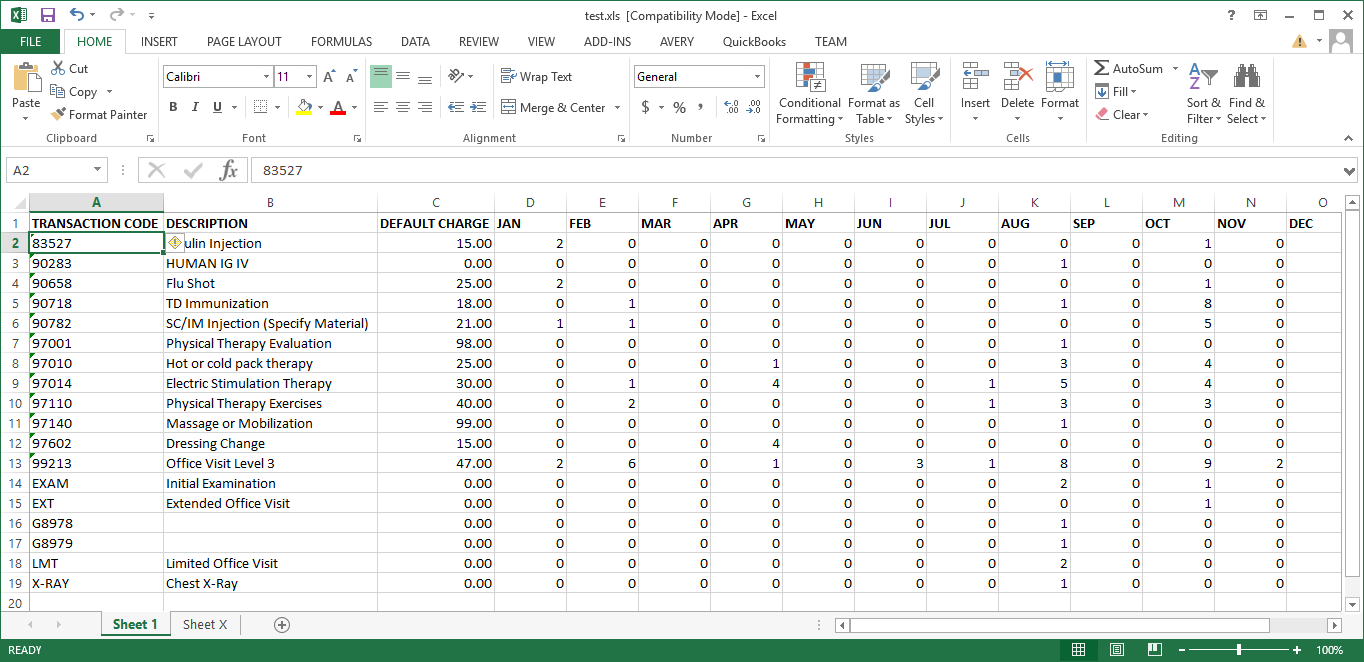Click the Save icon in quick access toolbar
The image size is (1364, 662).
click(47, 15)
